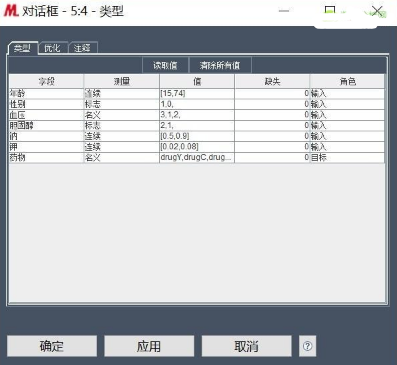
Task: Click the red M application logo
Action: click(11, 11)
